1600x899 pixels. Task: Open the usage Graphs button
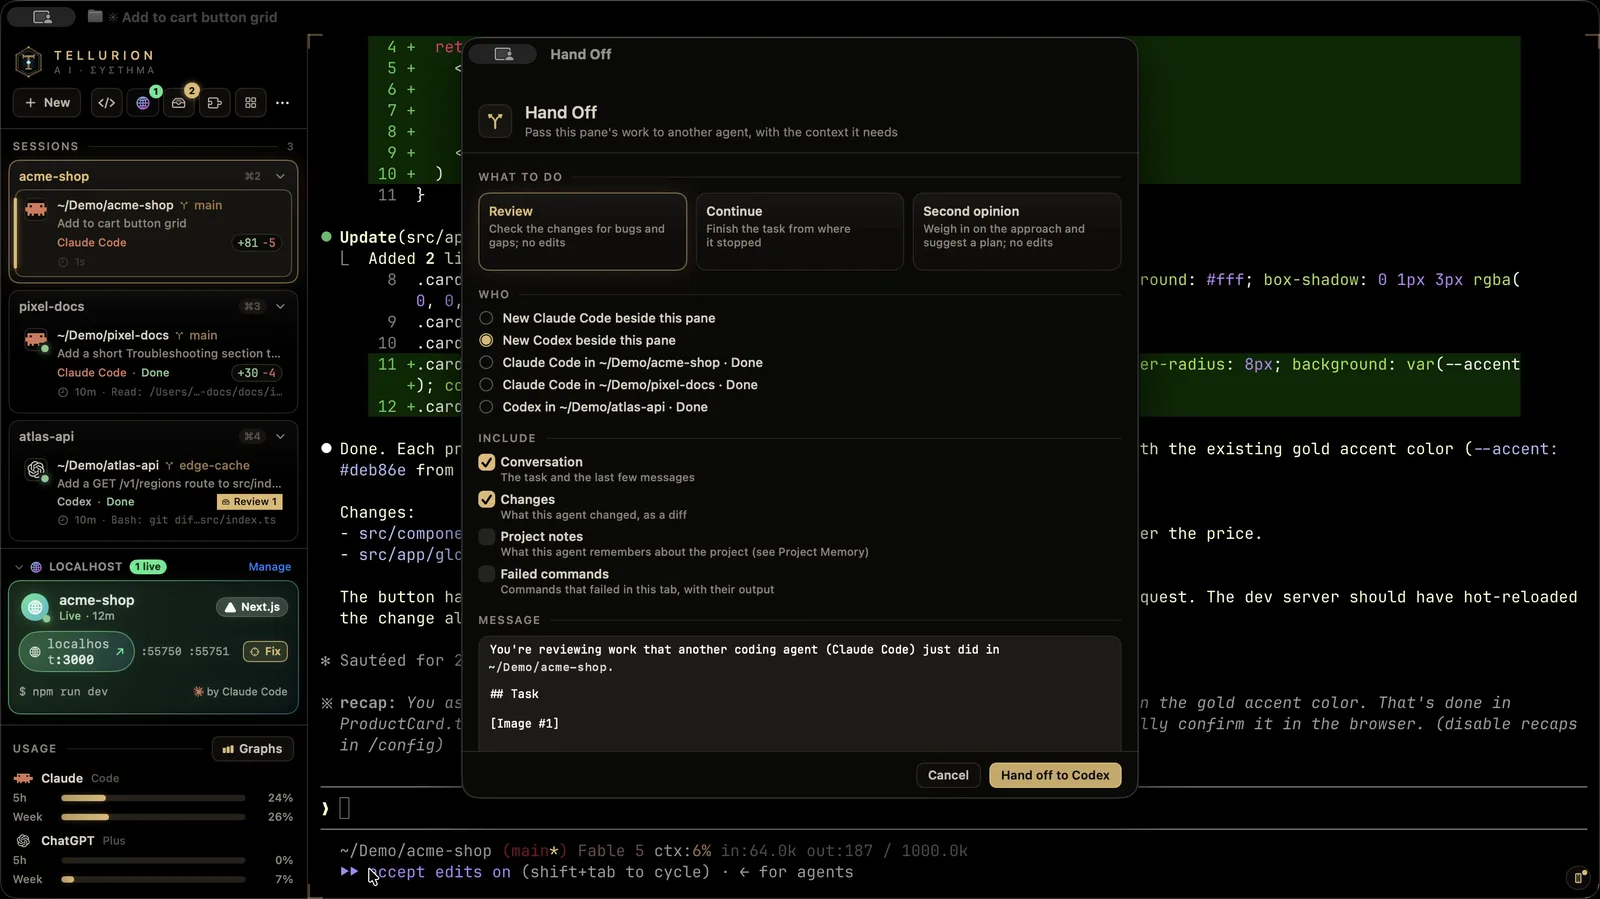click(x=252, y=749)
